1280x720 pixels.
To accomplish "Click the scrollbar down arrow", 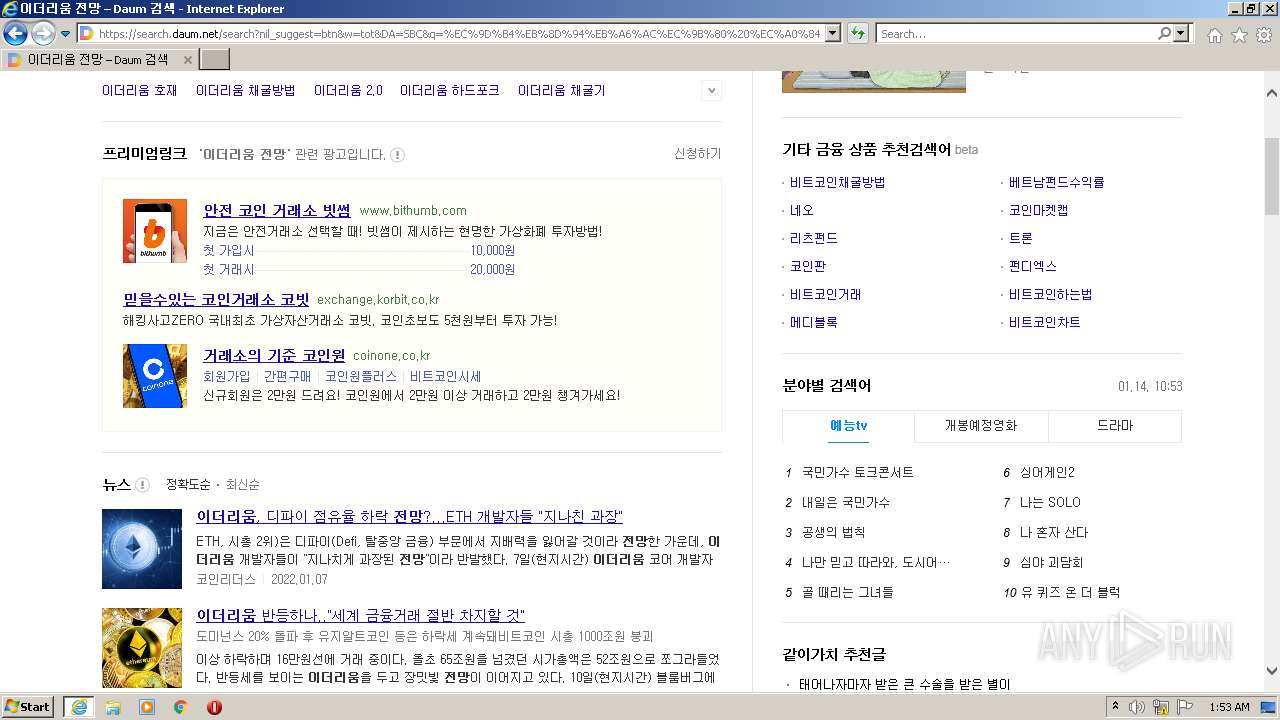I will [x=1272, y=672].
